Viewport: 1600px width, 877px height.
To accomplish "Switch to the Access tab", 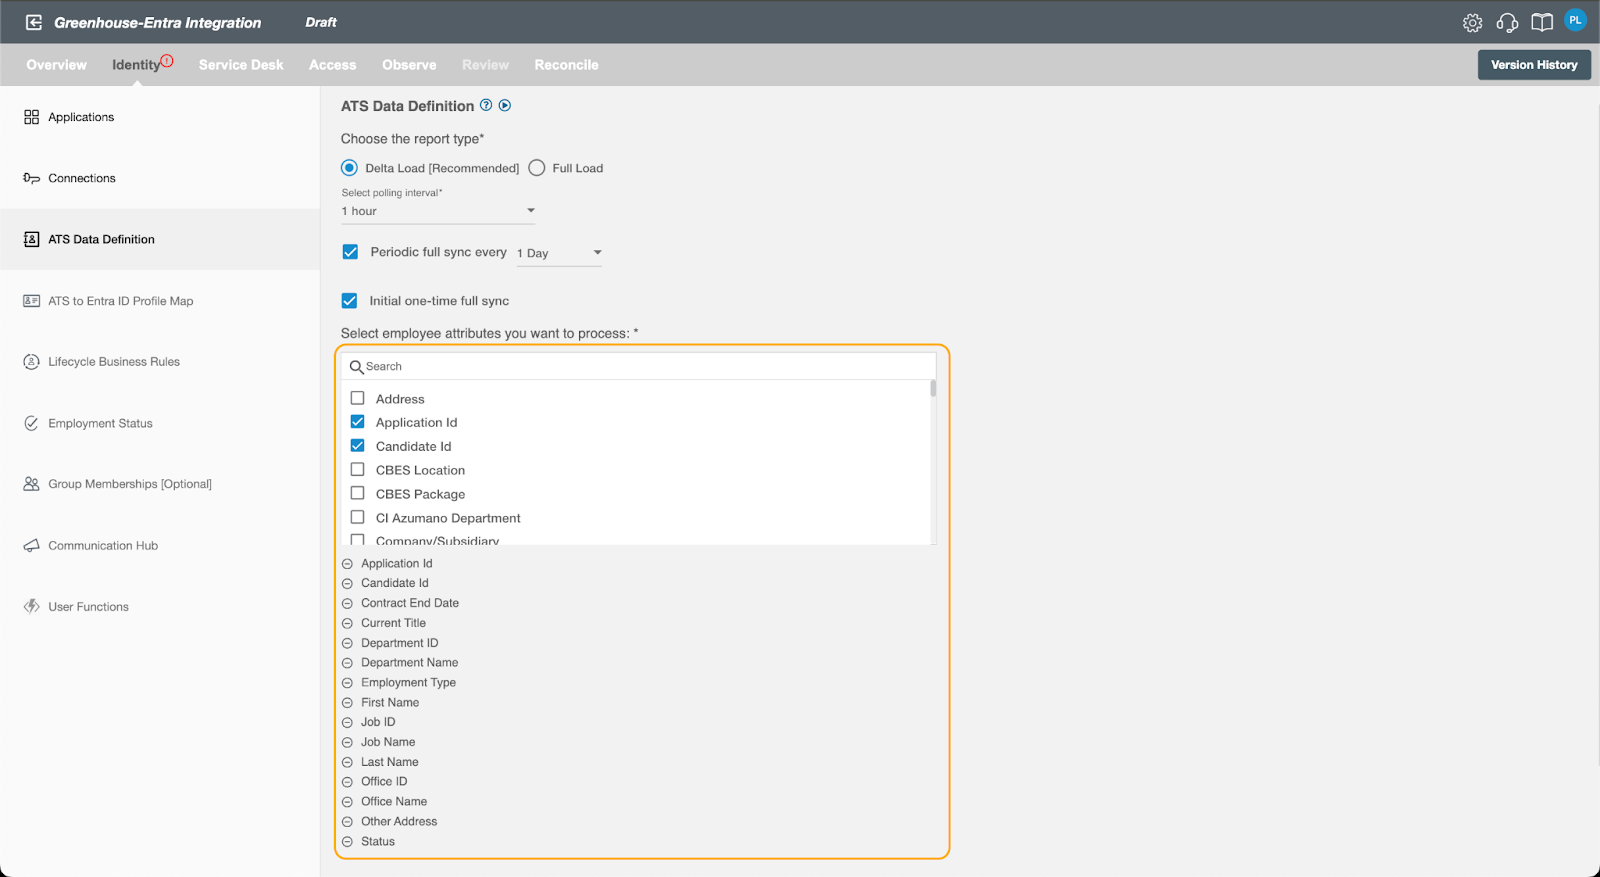I will click(332, 65).
